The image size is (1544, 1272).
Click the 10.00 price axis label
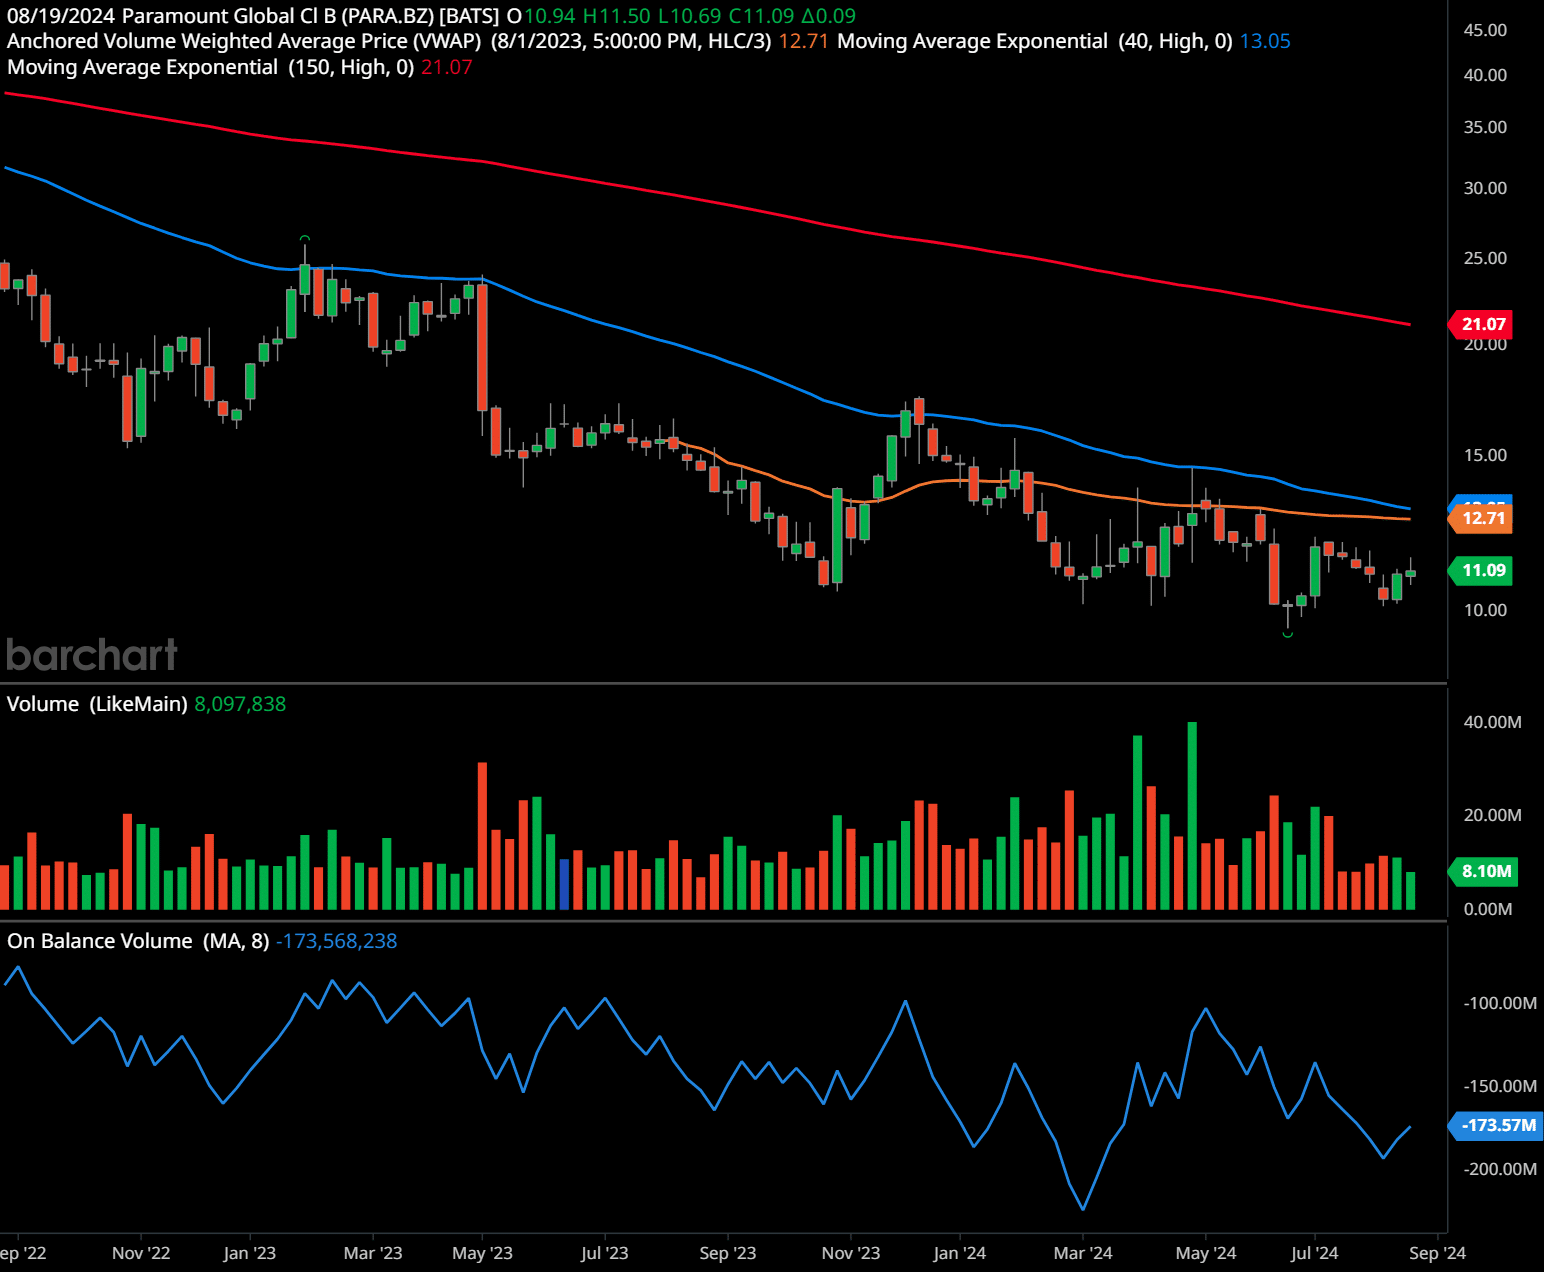click(x=1485, y=610)
